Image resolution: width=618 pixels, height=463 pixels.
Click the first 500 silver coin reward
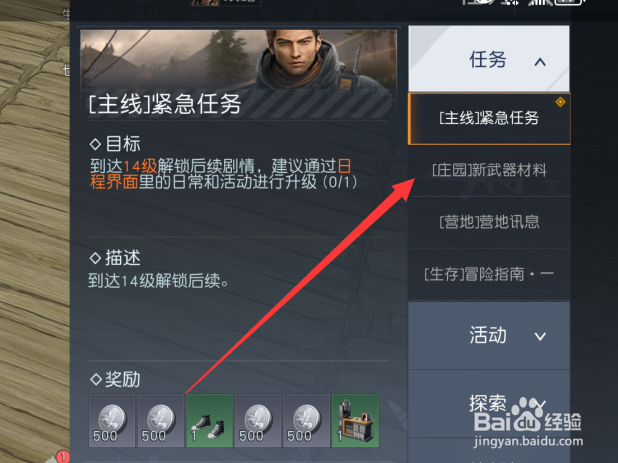pyautogui.click(x=112, y=420)
